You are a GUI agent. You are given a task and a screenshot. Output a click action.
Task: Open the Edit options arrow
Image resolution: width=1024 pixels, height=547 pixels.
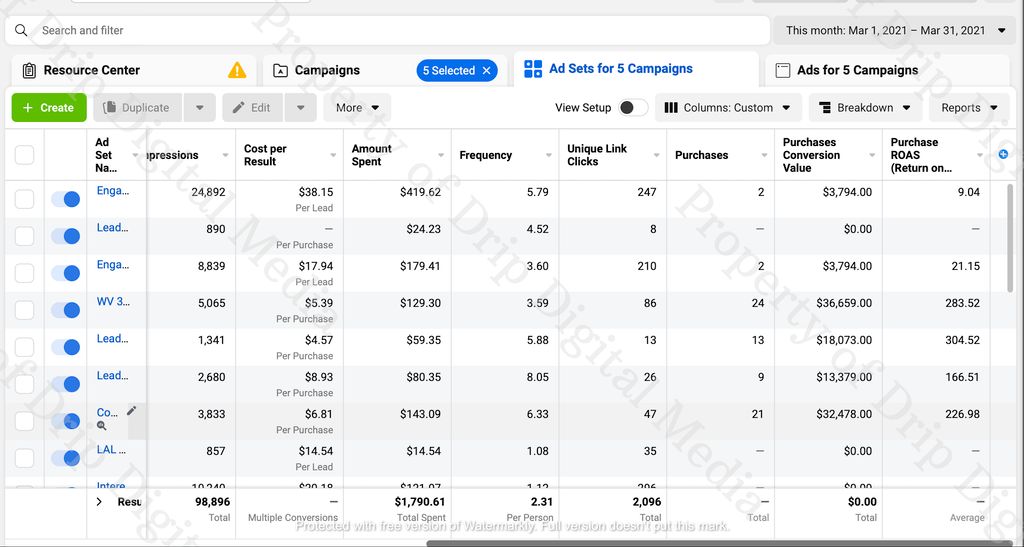(x=300, y=108)
